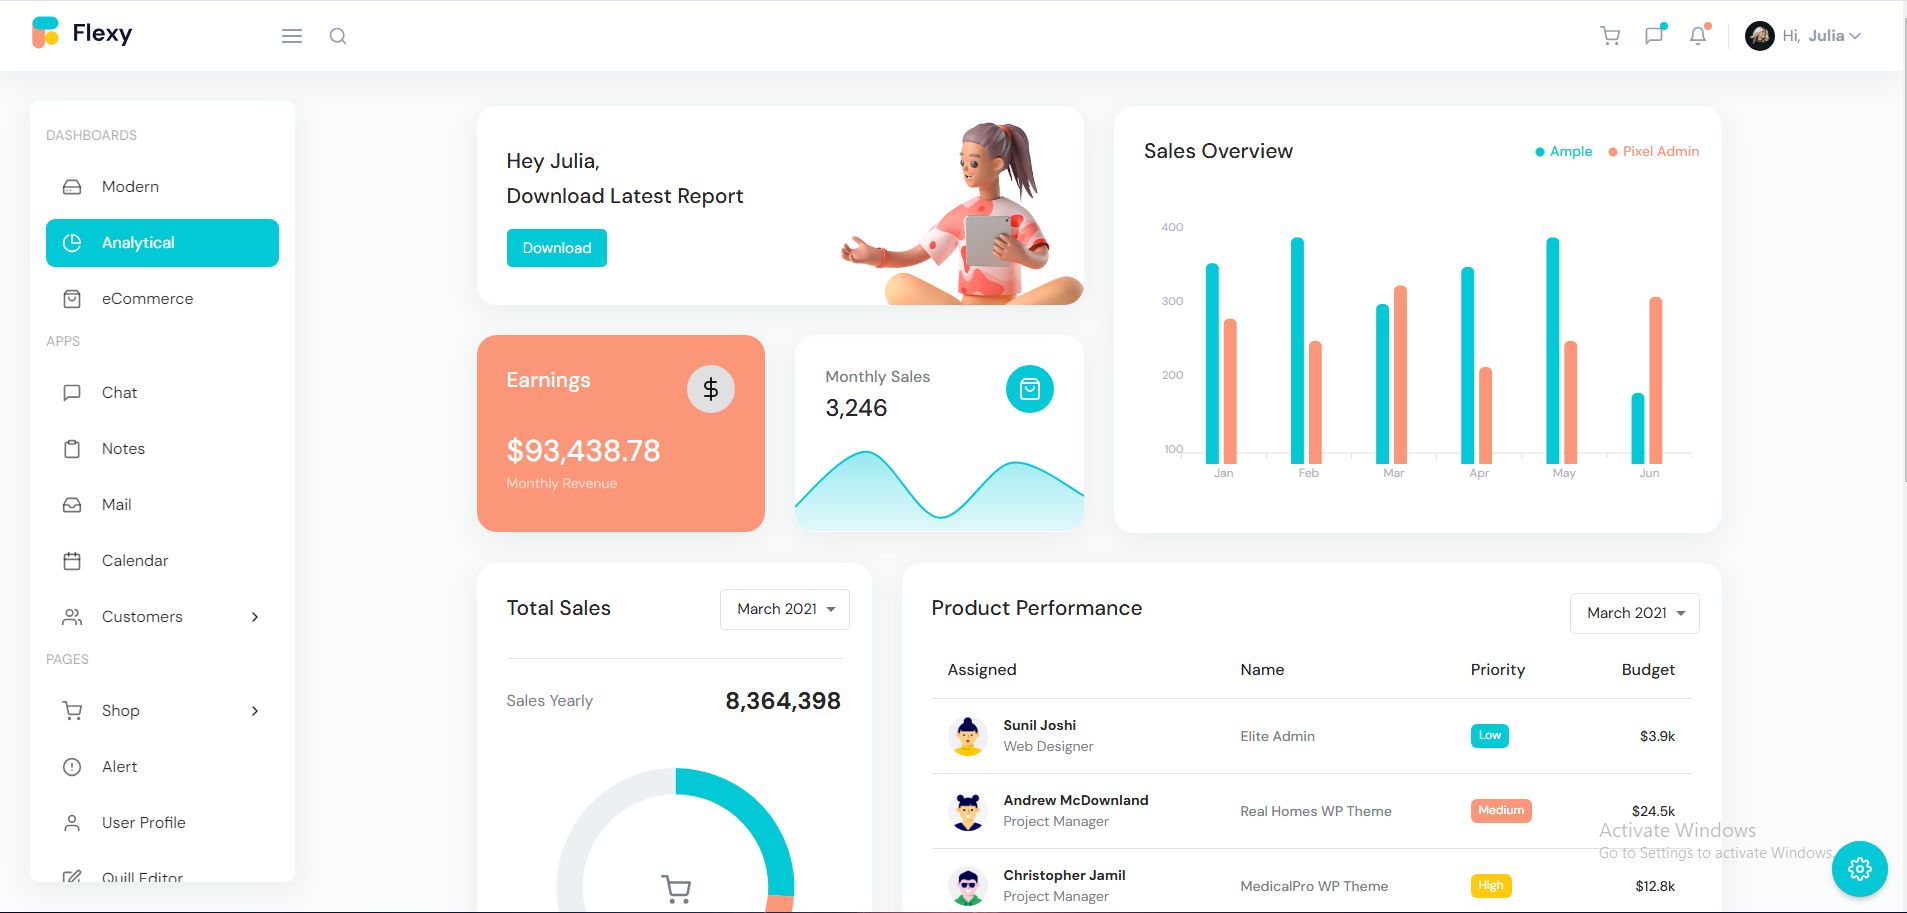The image size is (1907, 913).
Task: Click the Monthly Sales area chart
Action: [939, 489]
